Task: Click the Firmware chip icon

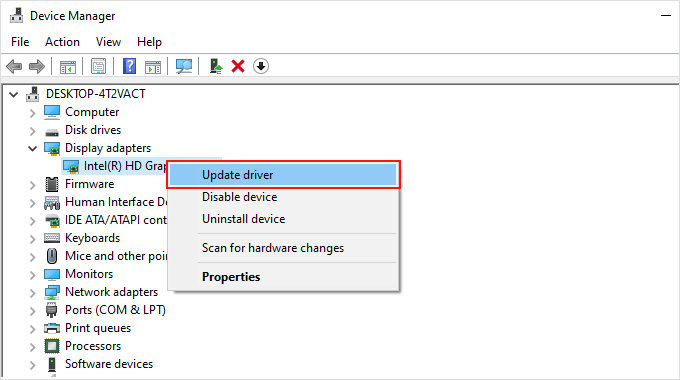Action: tap(52, 184)
